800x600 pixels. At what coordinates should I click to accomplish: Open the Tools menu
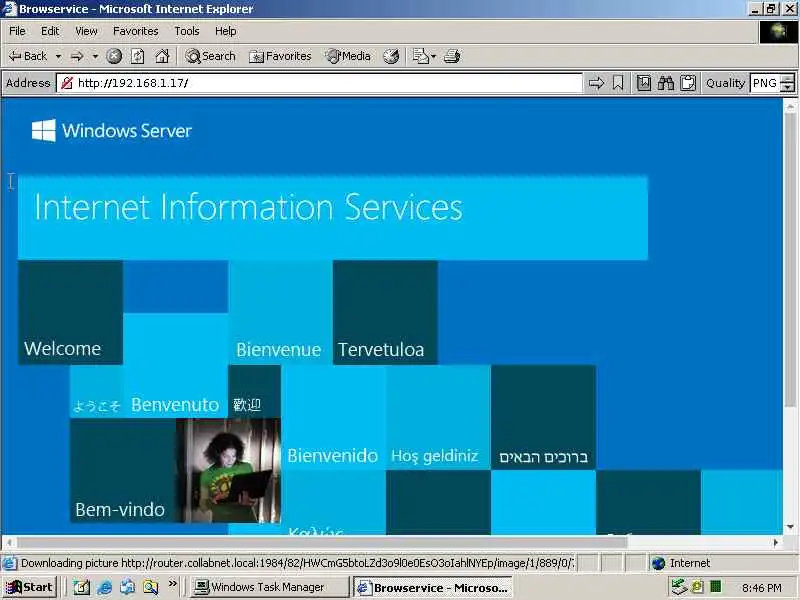187,31
